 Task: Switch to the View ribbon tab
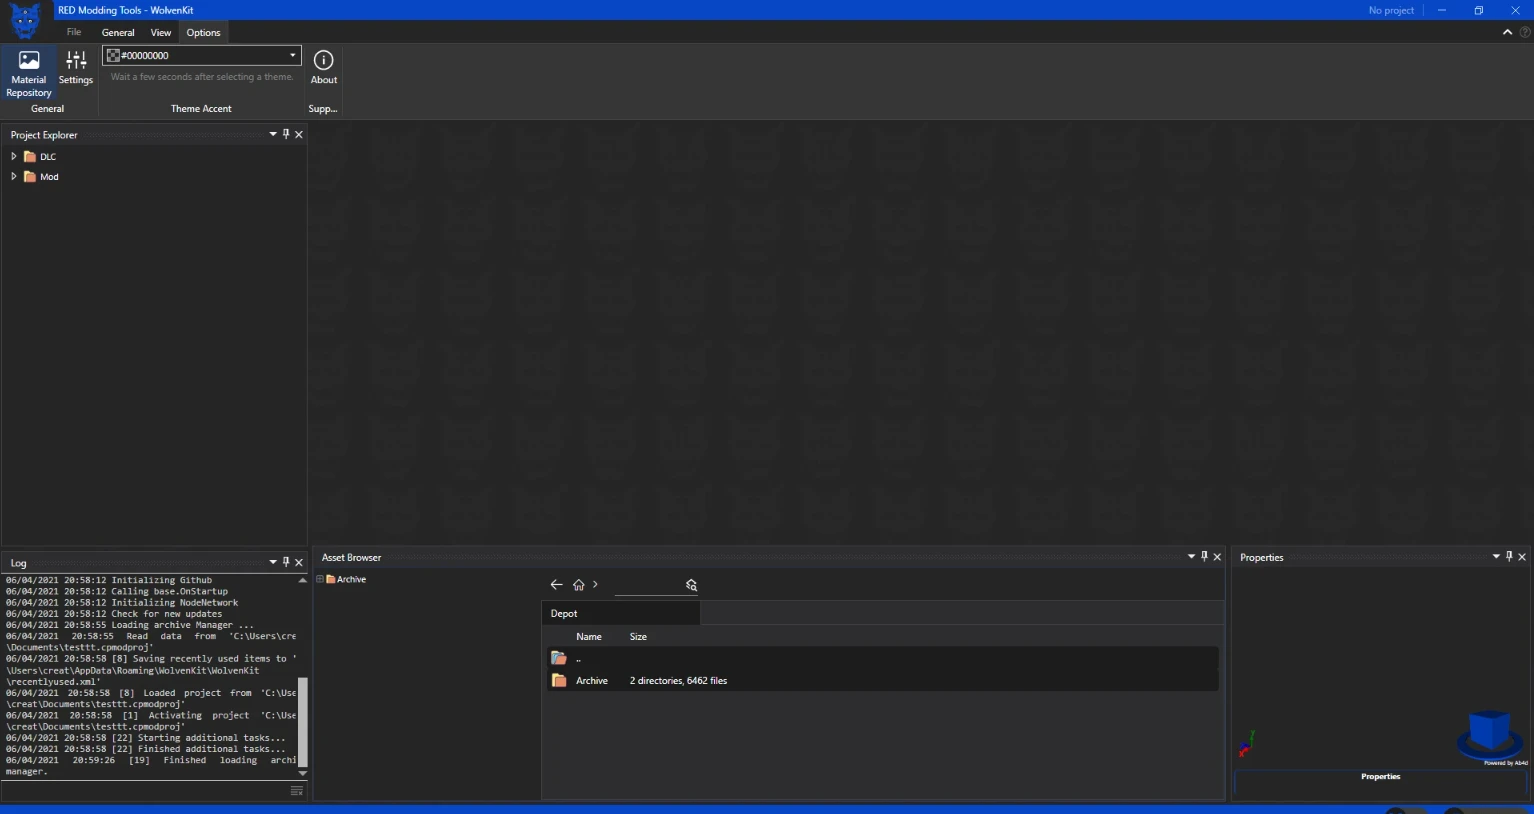tap(161, 32)
